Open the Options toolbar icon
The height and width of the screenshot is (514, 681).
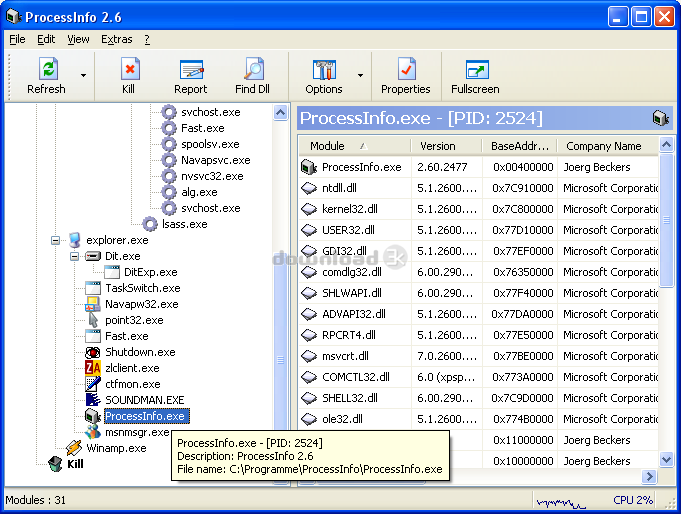pyautogui.click(x=324, y=70)
